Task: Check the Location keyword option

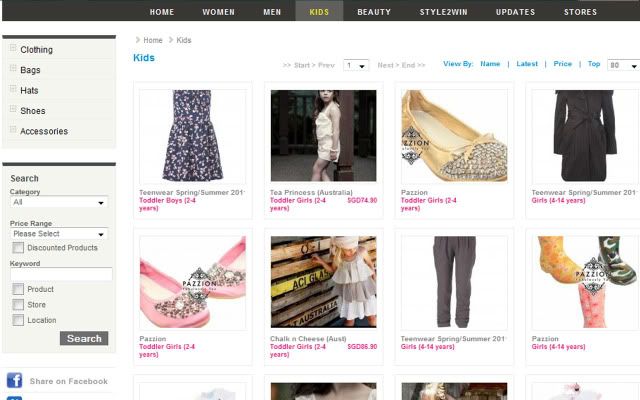Action: click(18, 320)
